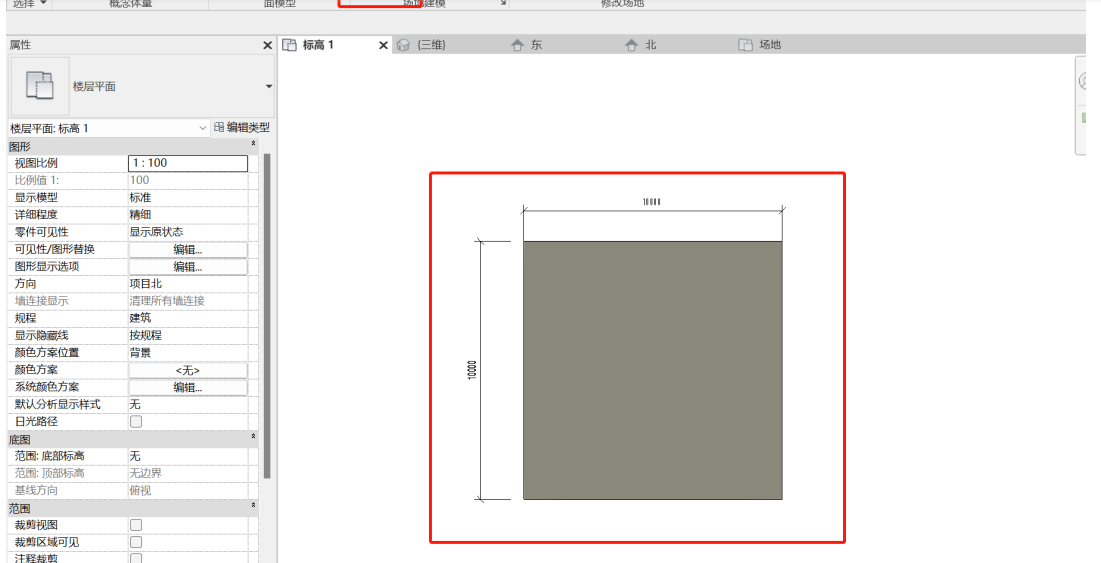Switch to the {三维} view tab
Viewport: 1101px width, 563px height.
click(x=431, y=45)
